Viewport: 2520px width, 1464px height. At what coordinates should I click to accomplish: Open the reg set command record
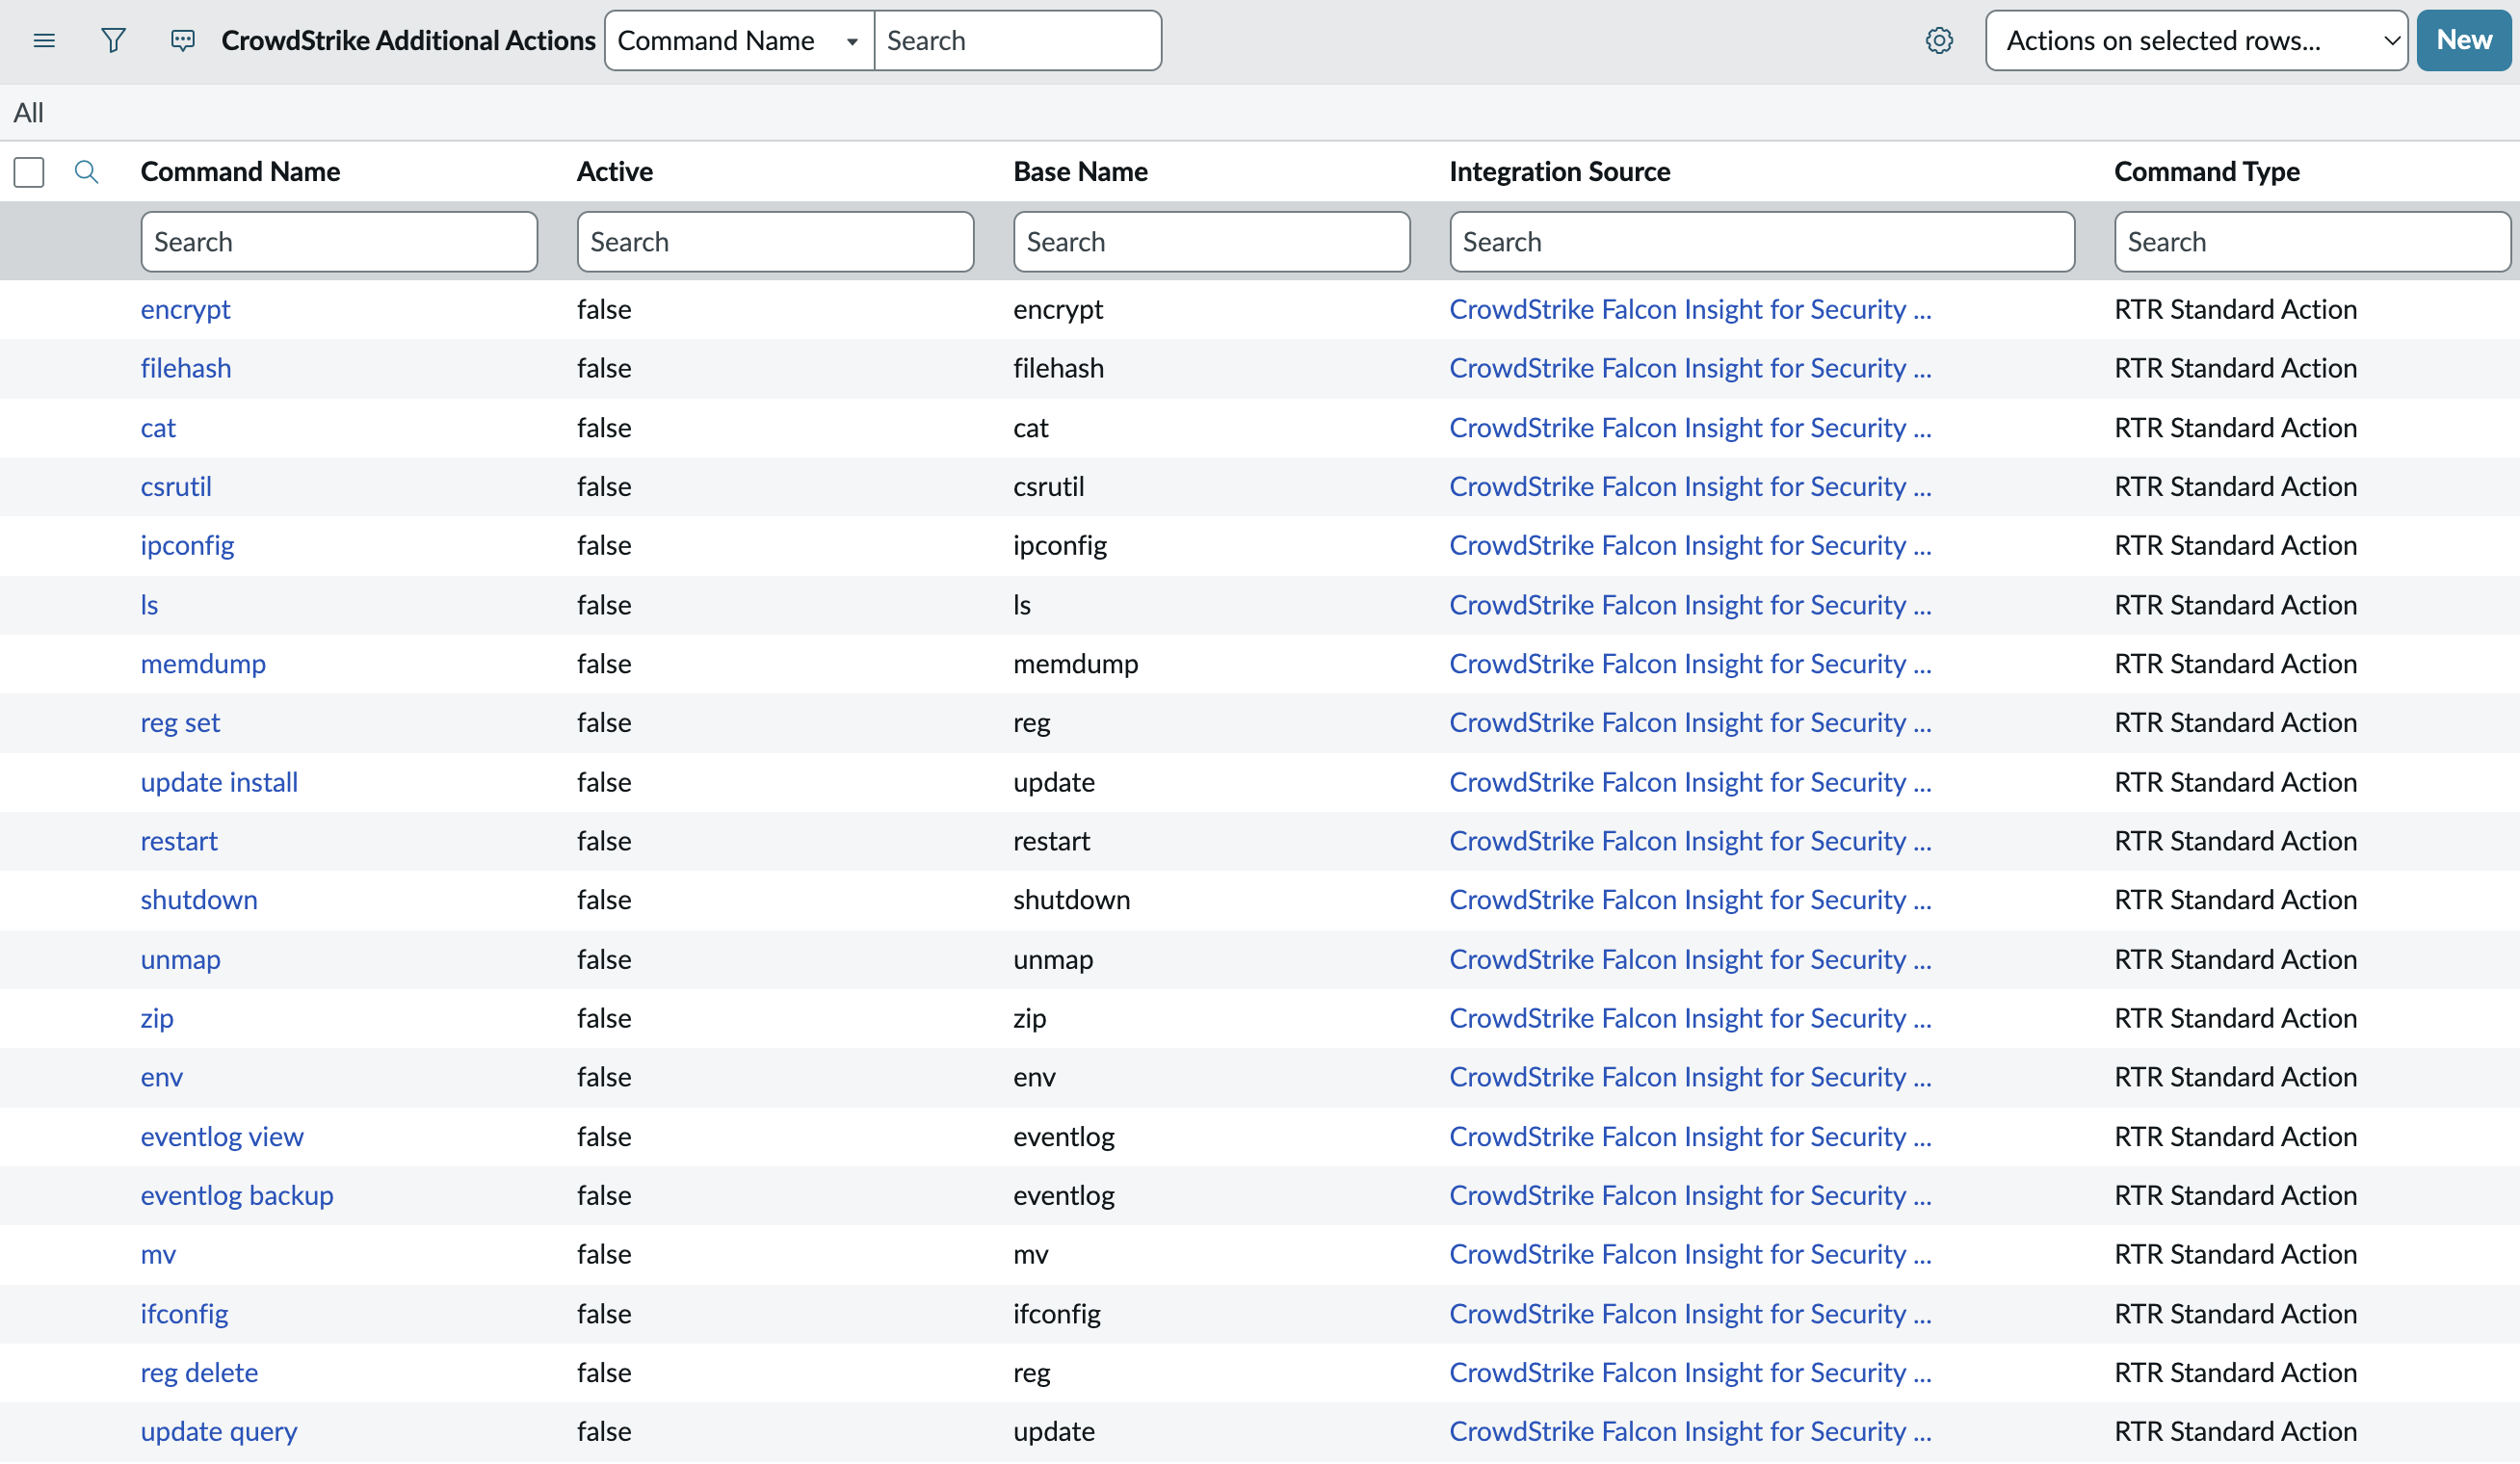(x=180, y=723)
